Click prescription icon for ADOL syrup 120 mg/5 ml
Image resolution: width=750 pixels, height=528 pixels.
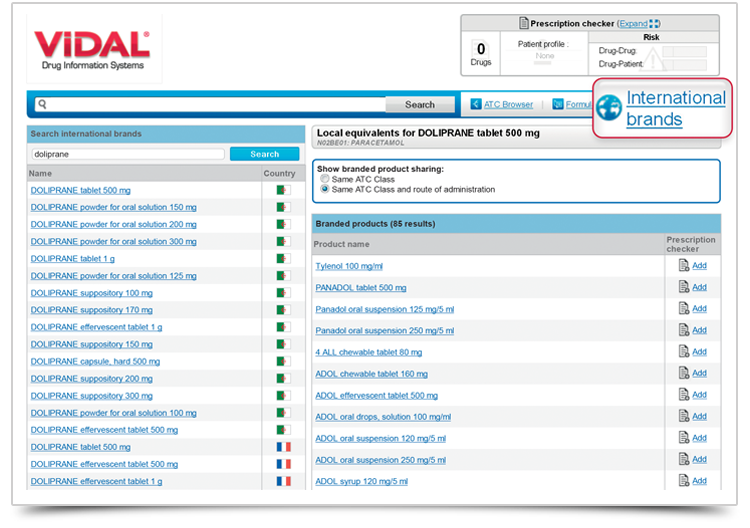(684, 480)
